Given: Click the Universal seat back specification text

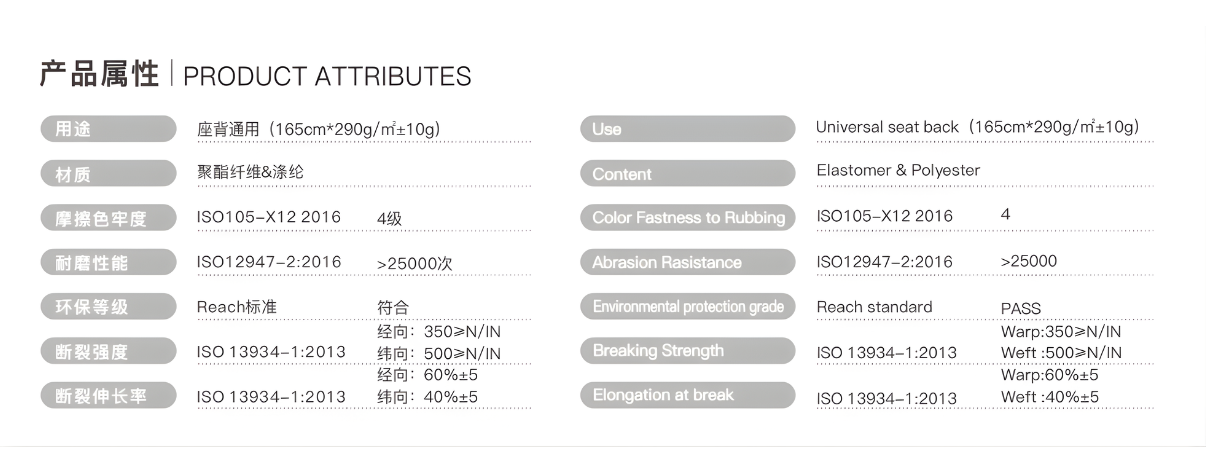Looking at the screenshot, I should [x=977, y=127].
